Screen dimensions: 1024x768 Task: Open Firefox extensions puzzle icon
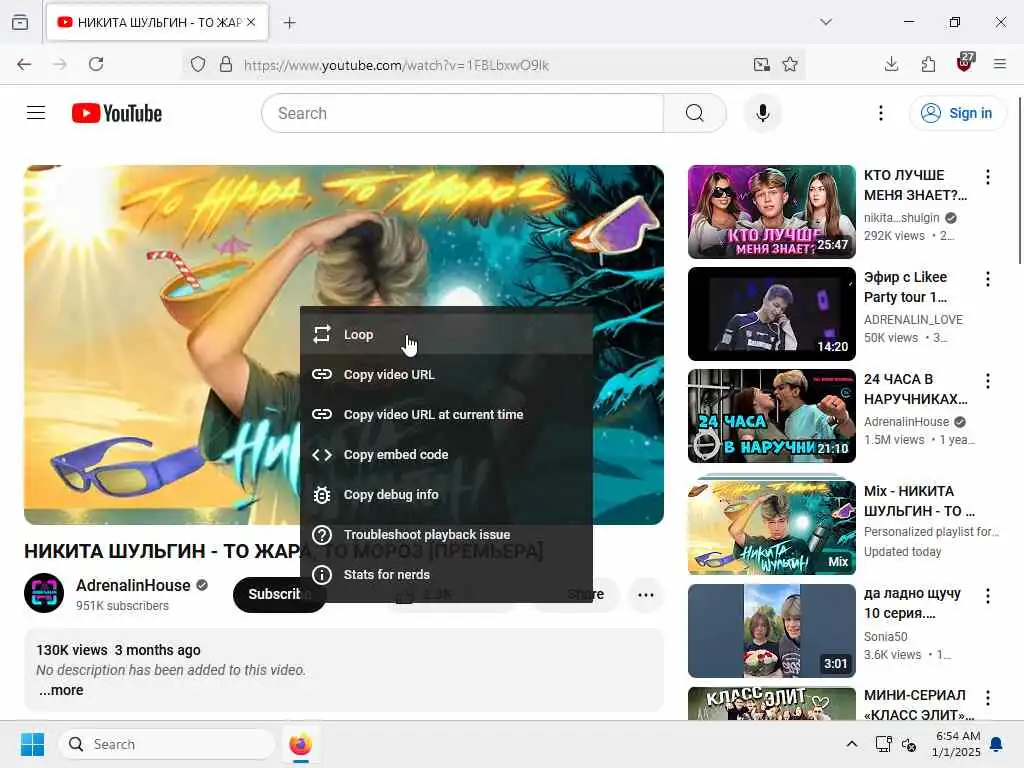click(928, 64)
